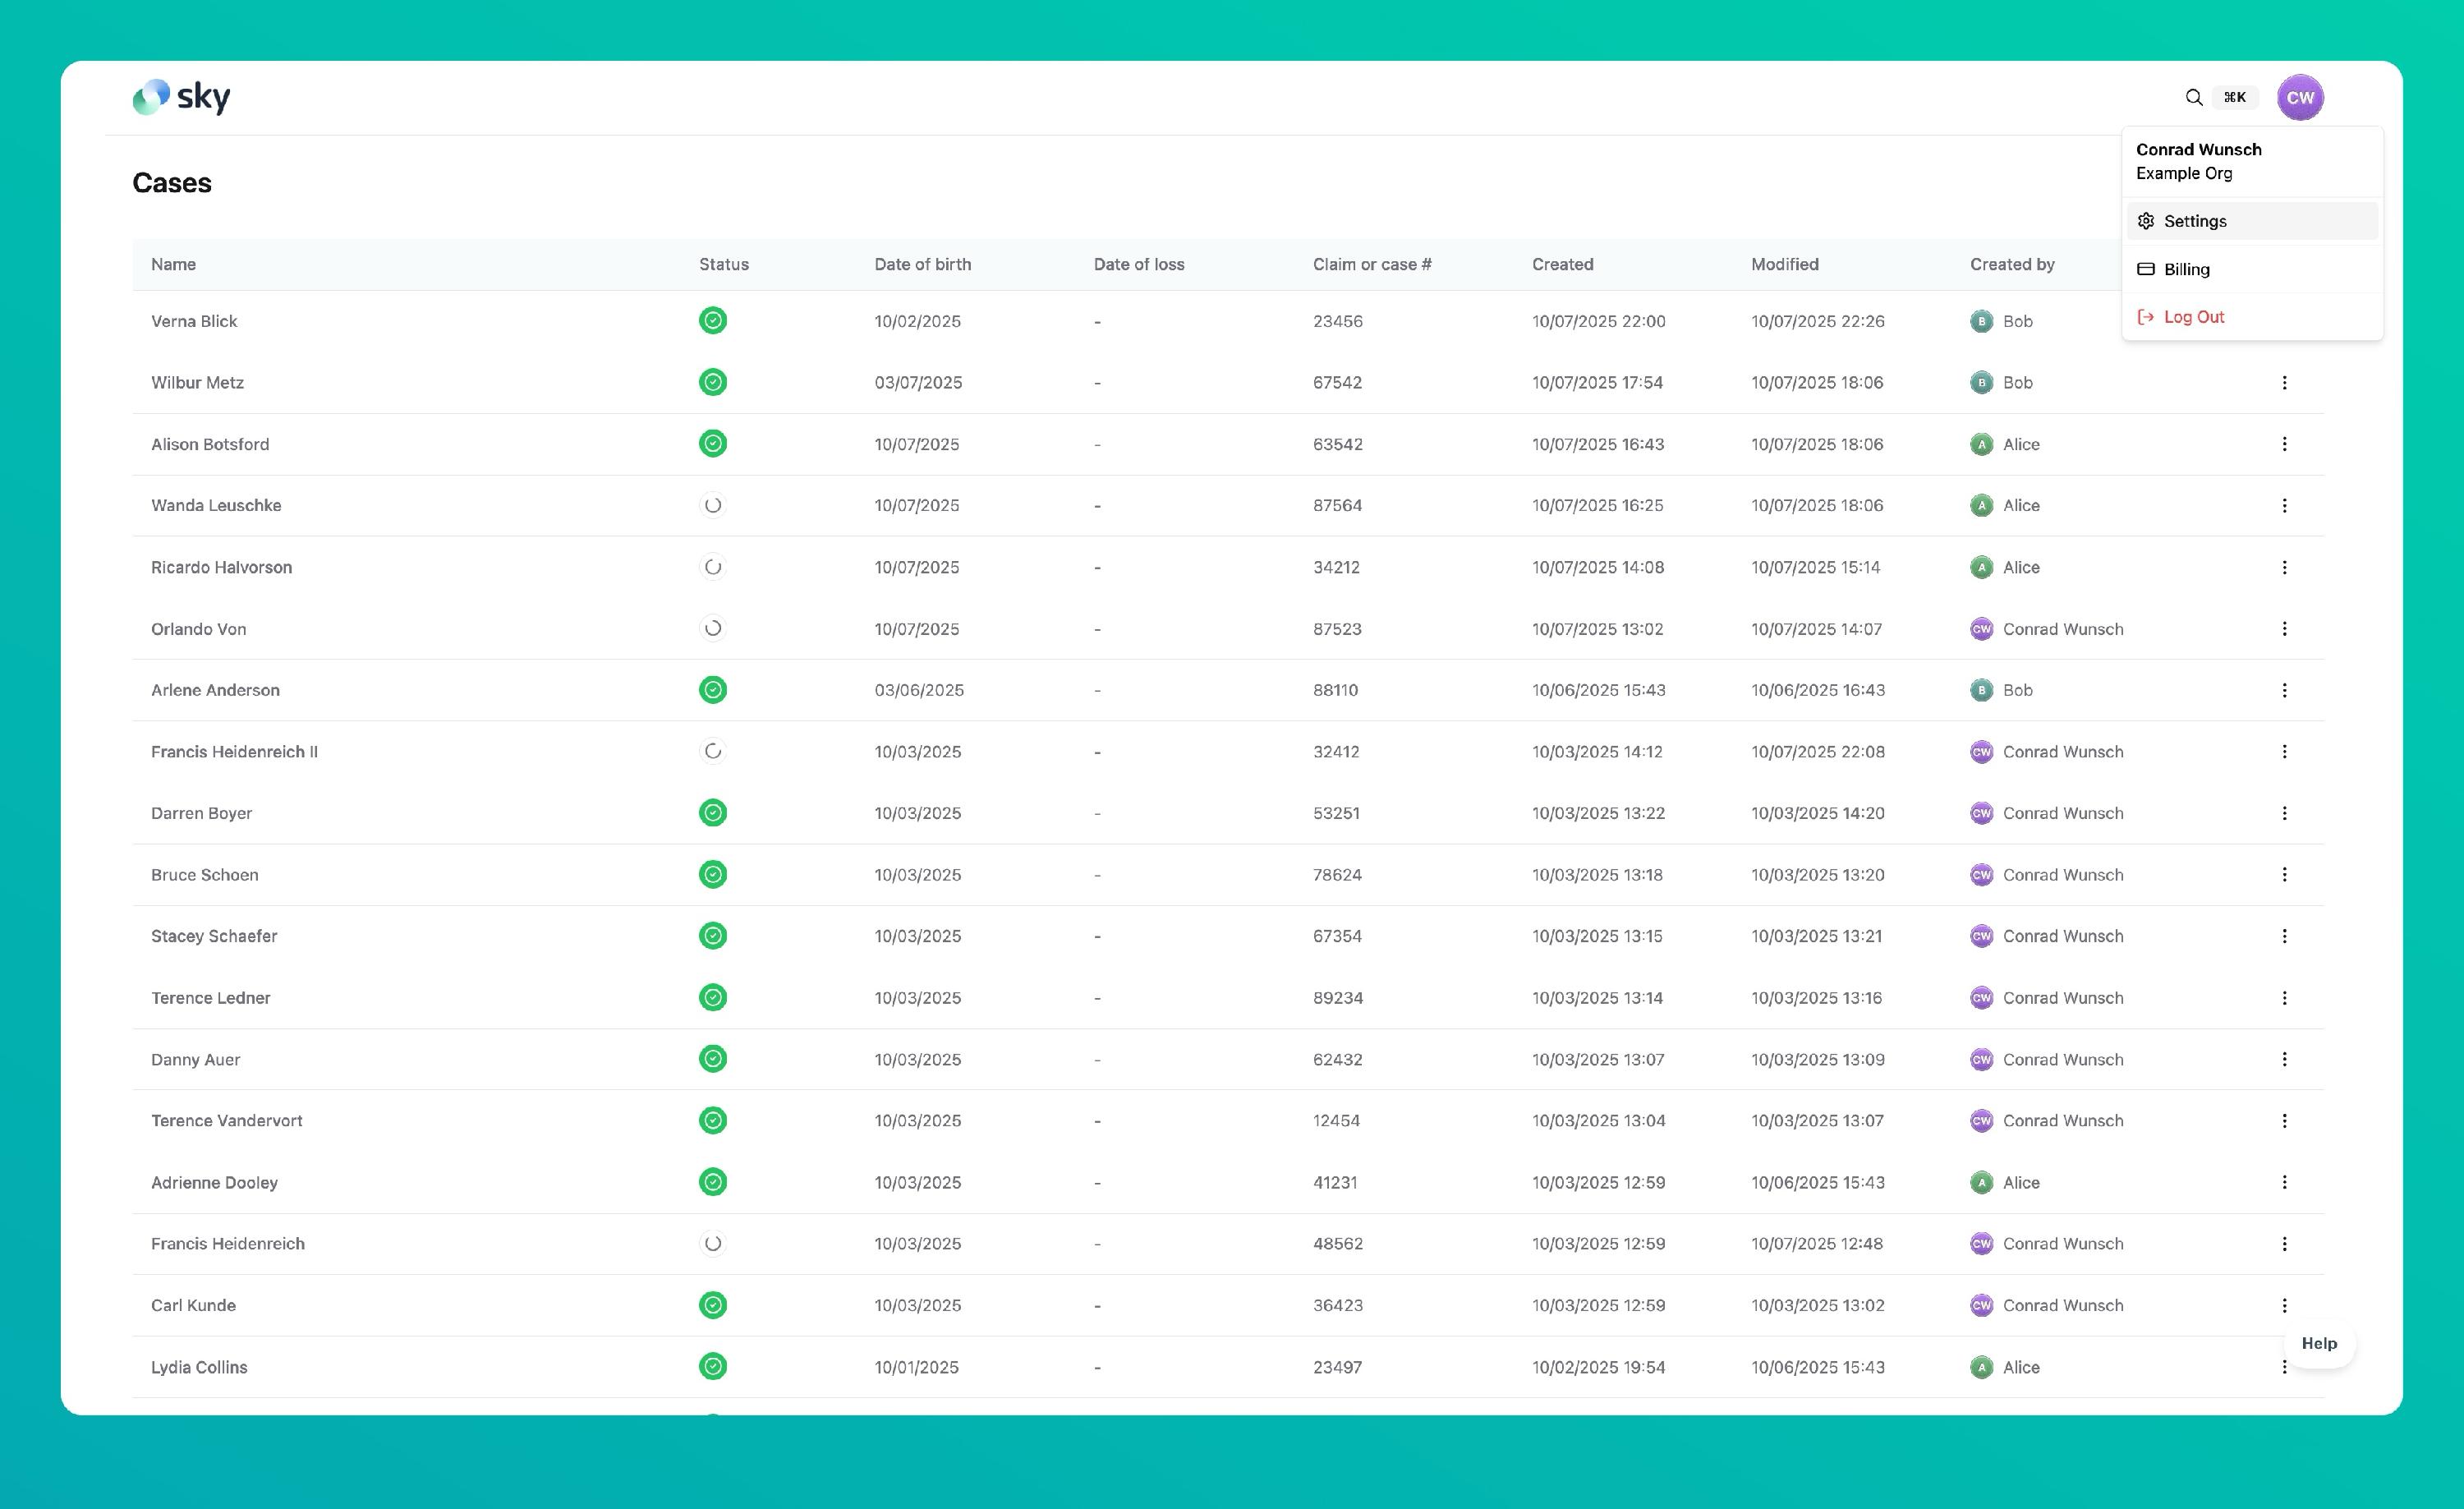Open the Stacey Schaefer case
The image size is (2464, 1509).
214,936
